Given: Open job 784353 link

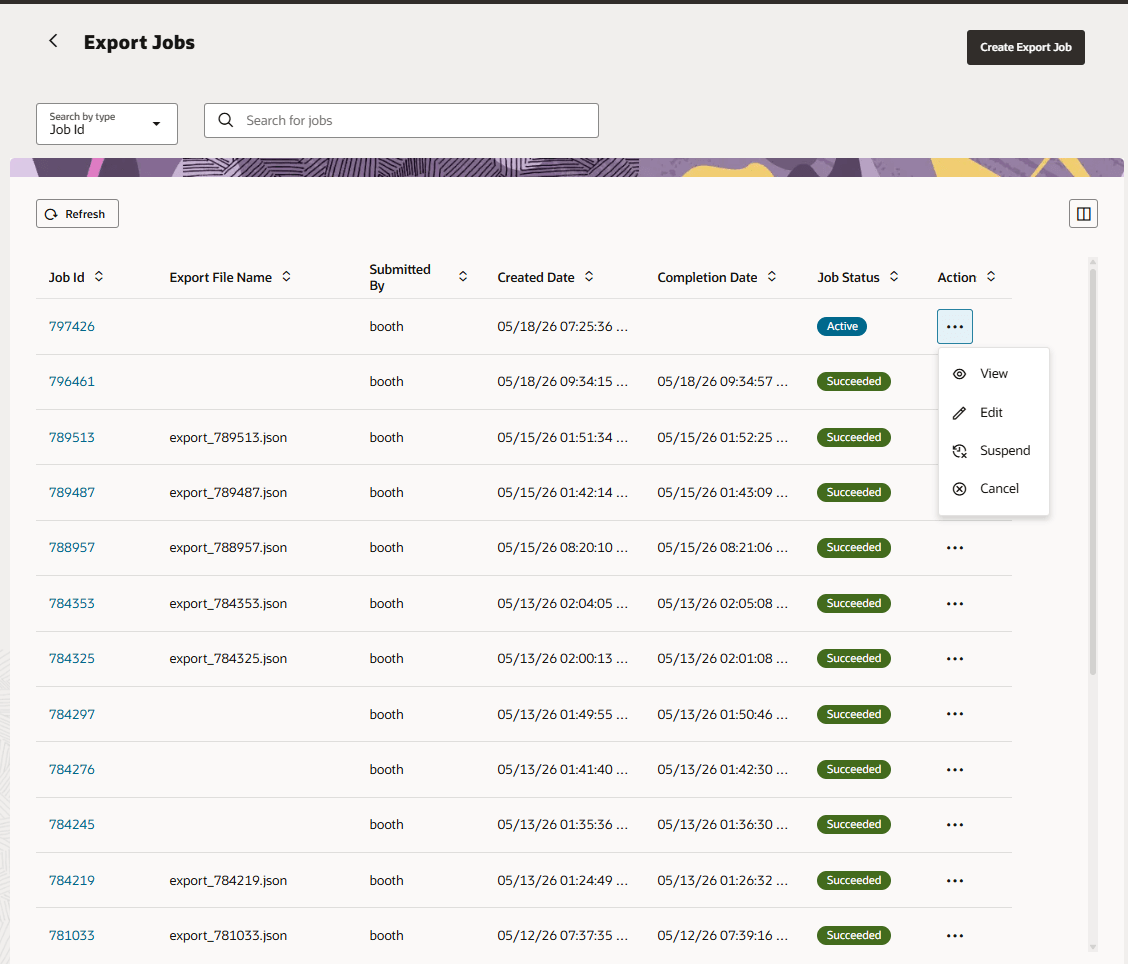Looking at the screenshot, I should click(72, 604).
